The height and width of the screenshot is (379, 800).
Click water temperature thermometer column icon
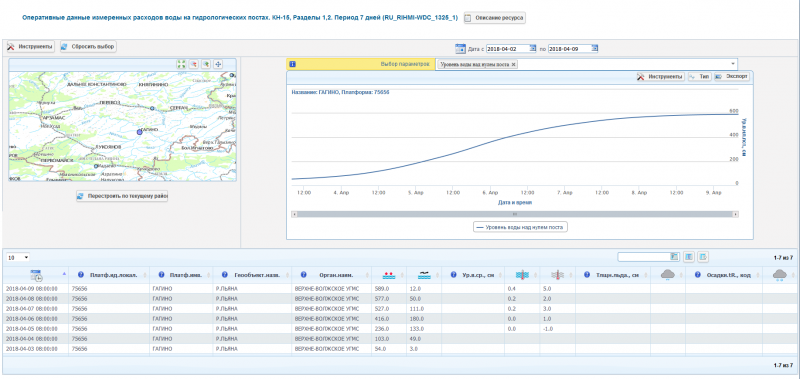click(522, 275)
